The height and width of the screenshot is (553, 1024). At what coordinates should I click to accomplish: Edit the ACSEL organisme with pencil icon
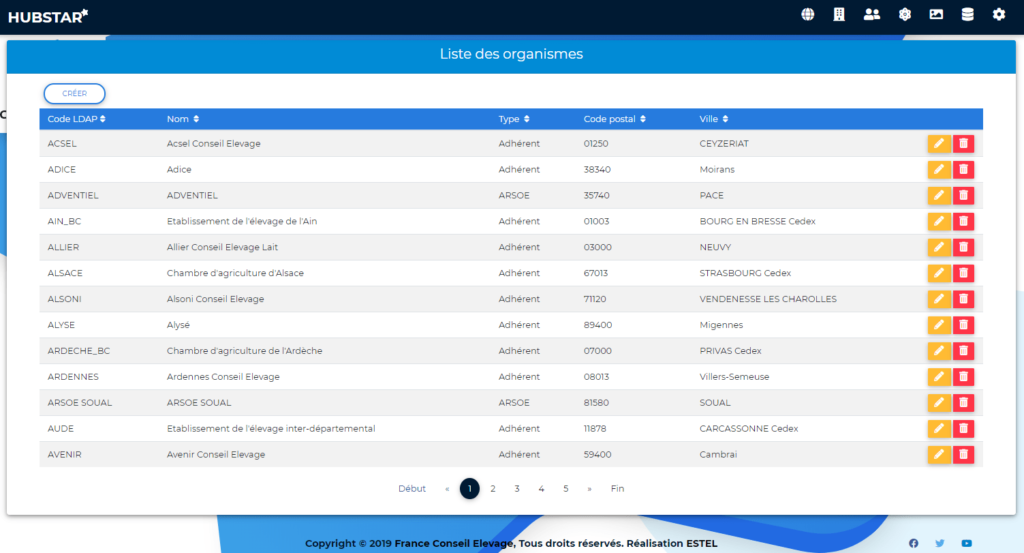coord(939,144)
